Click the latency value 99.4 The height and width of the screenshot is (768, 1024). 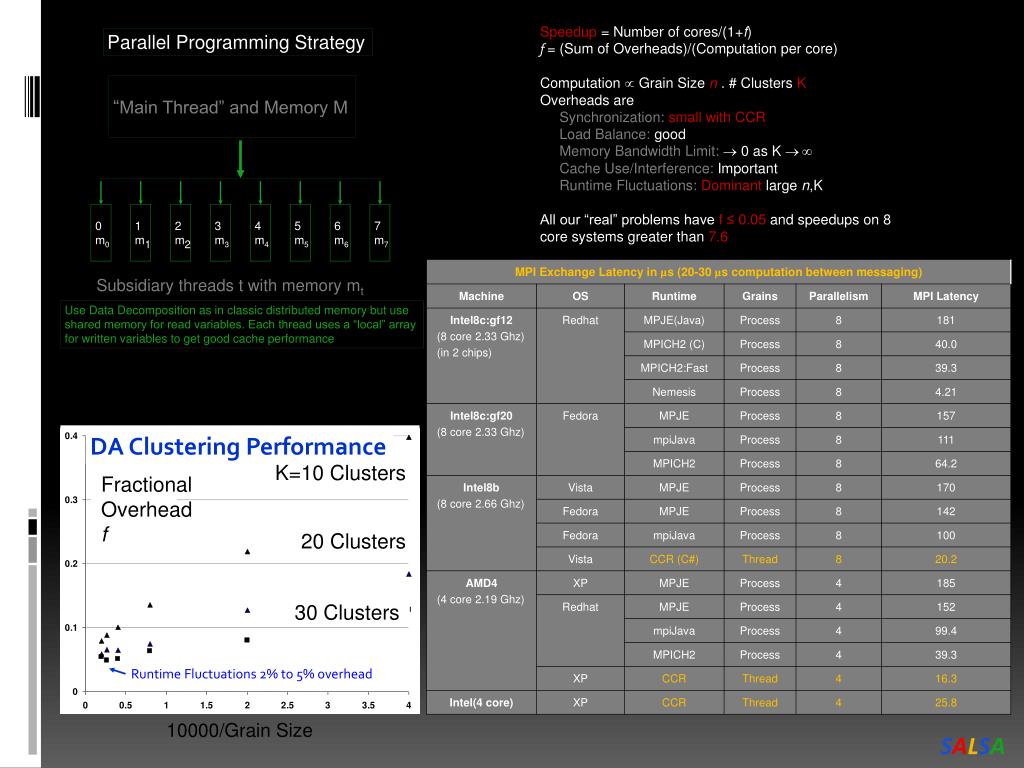(x=946, y=632)
